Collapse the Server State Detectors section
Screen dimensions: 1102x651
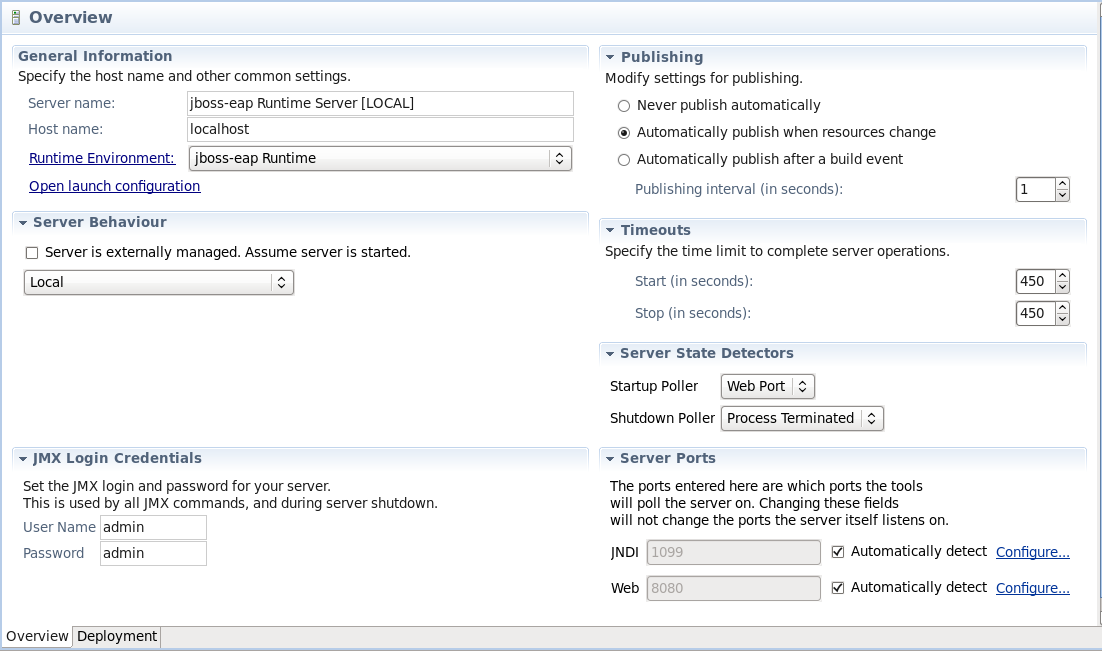point(610,354)
